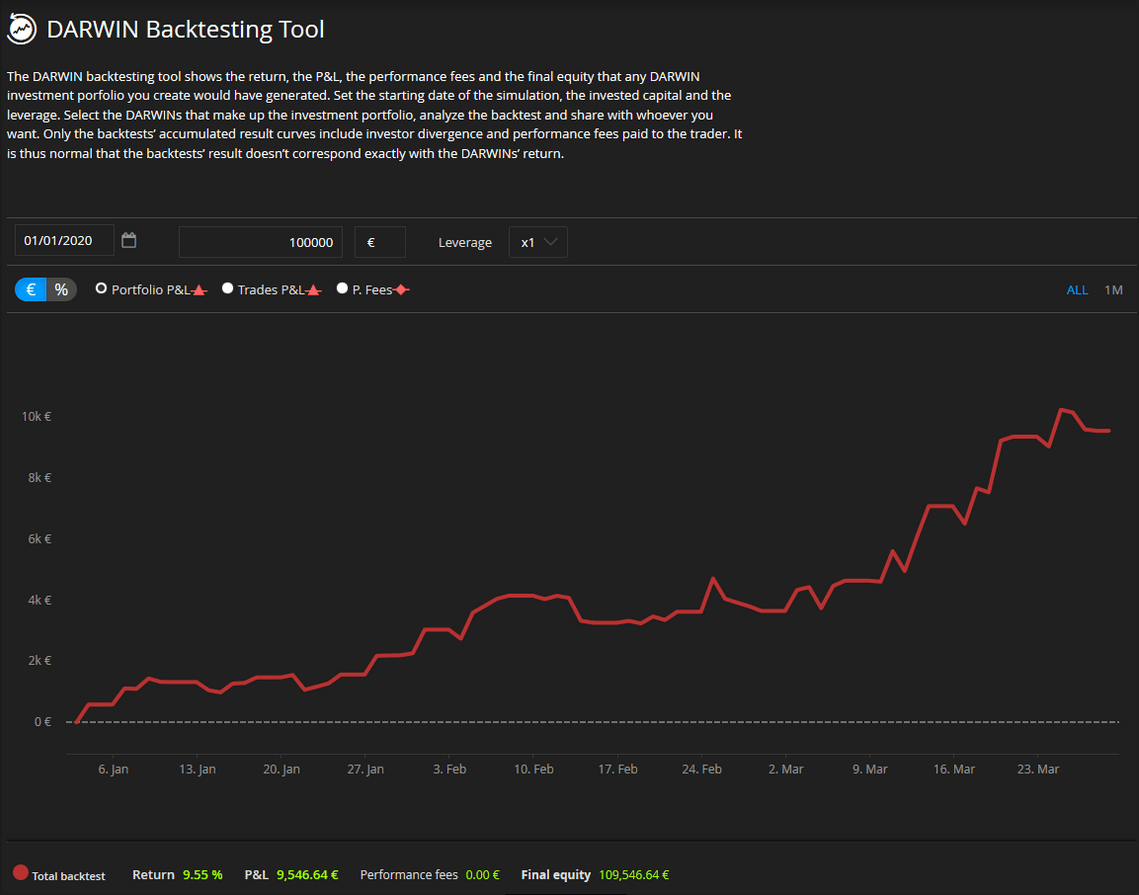Click the 2. Mar date label

pyautogui.click(x=786, y=769)
